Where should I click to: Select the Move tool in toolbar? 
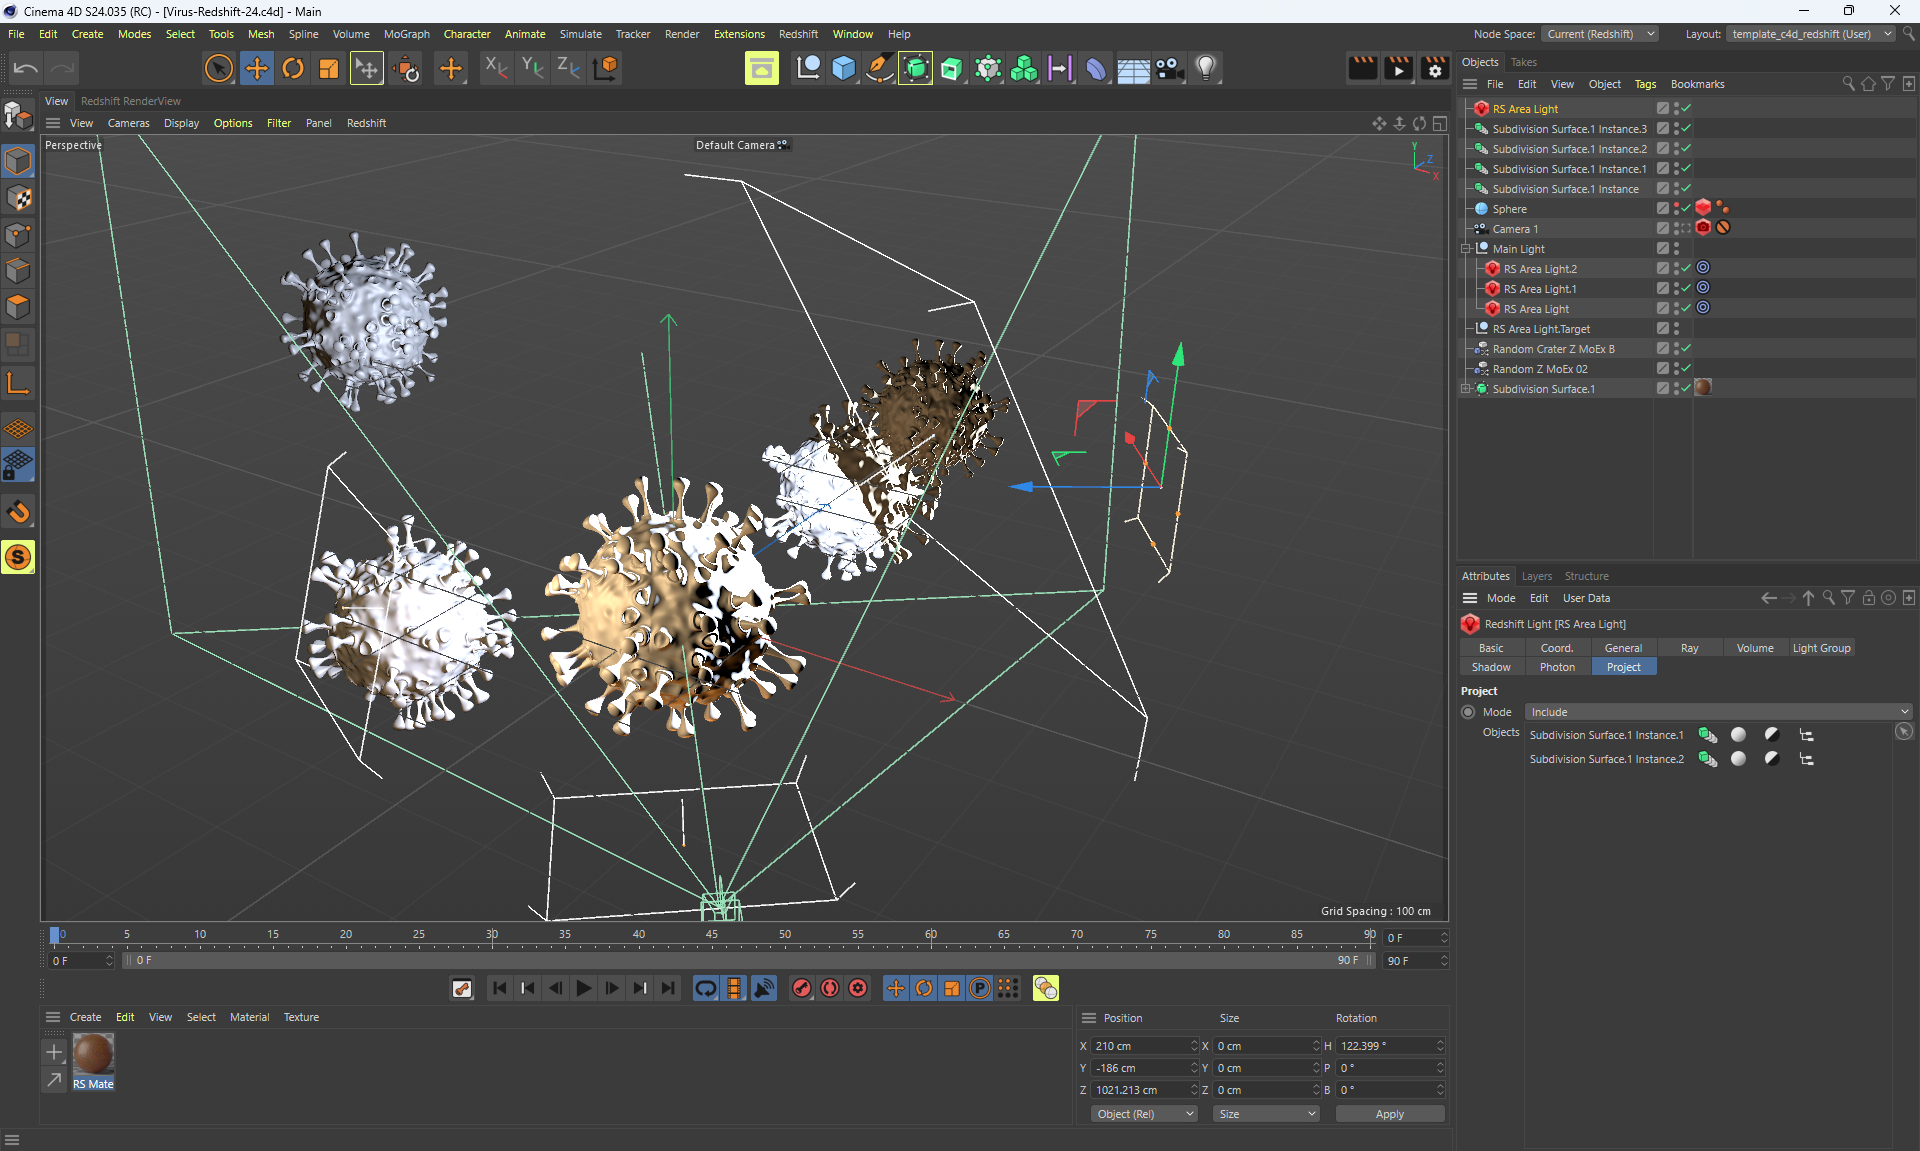pos(257,68)
